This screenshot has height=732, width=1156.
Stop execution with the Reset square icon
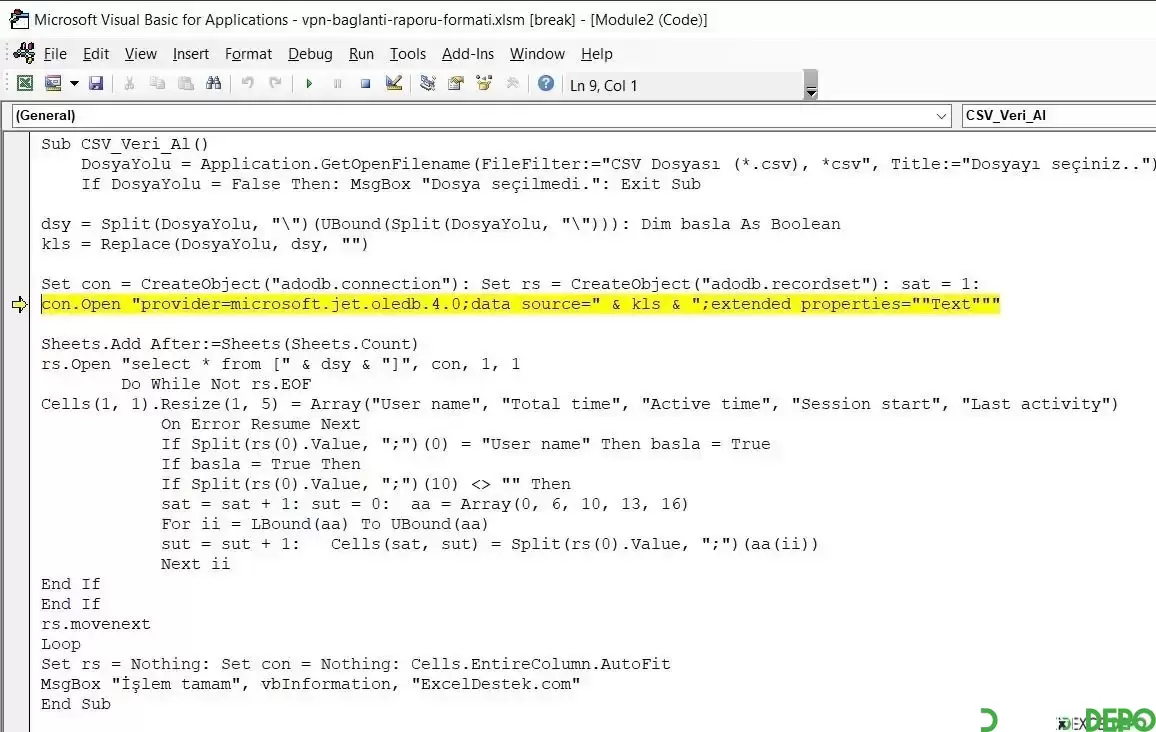[x=365, y=83]
